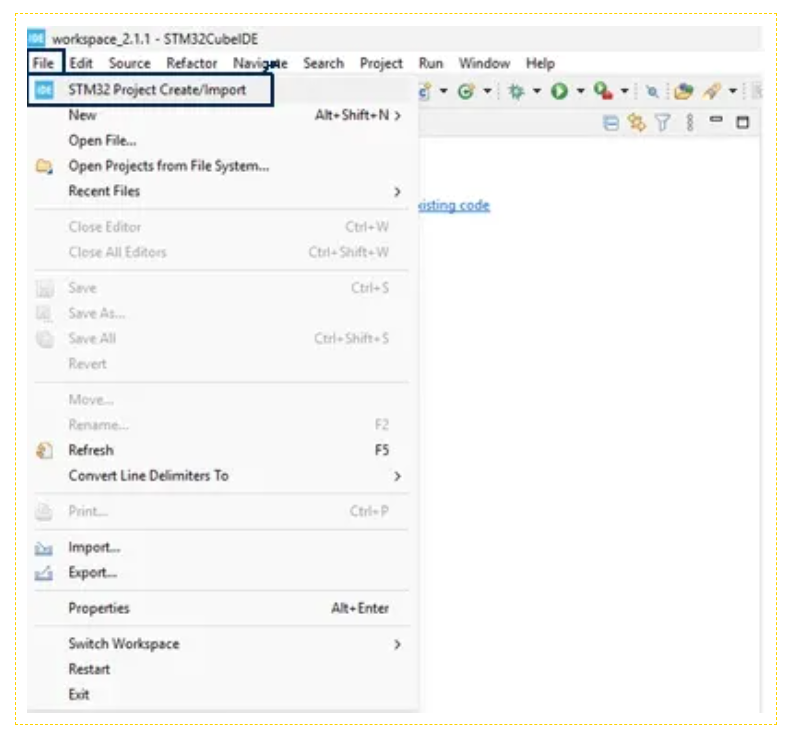Expand the external tools dropdown arrow
The image size is (786, 740).
click(x=625, y=91)
